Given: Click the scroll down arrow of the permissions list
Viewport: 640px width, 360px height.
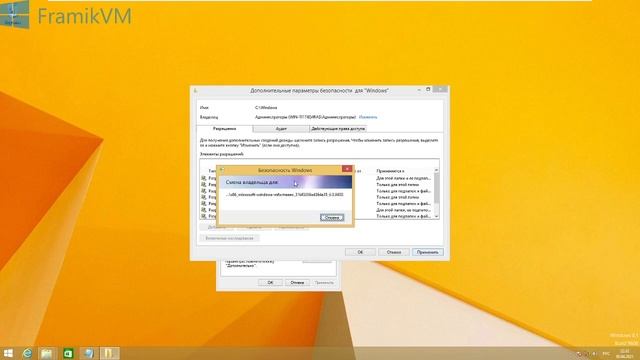Looking at the screenshot, I should [436, 216].
